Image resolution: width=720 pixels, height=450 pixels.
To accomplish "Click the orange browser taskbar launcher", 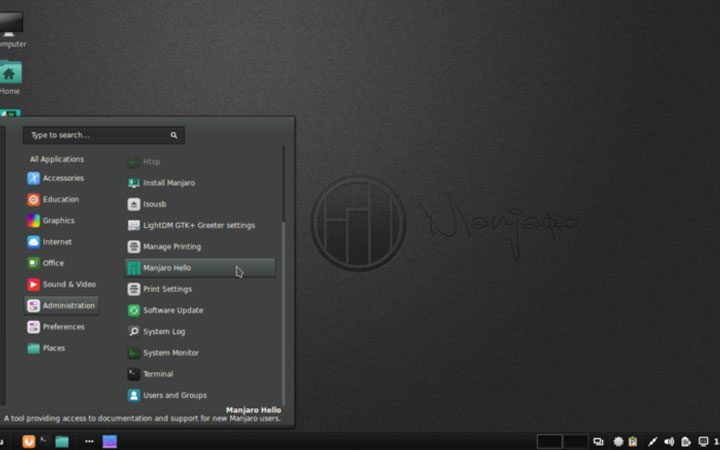I will coord(29,441).
